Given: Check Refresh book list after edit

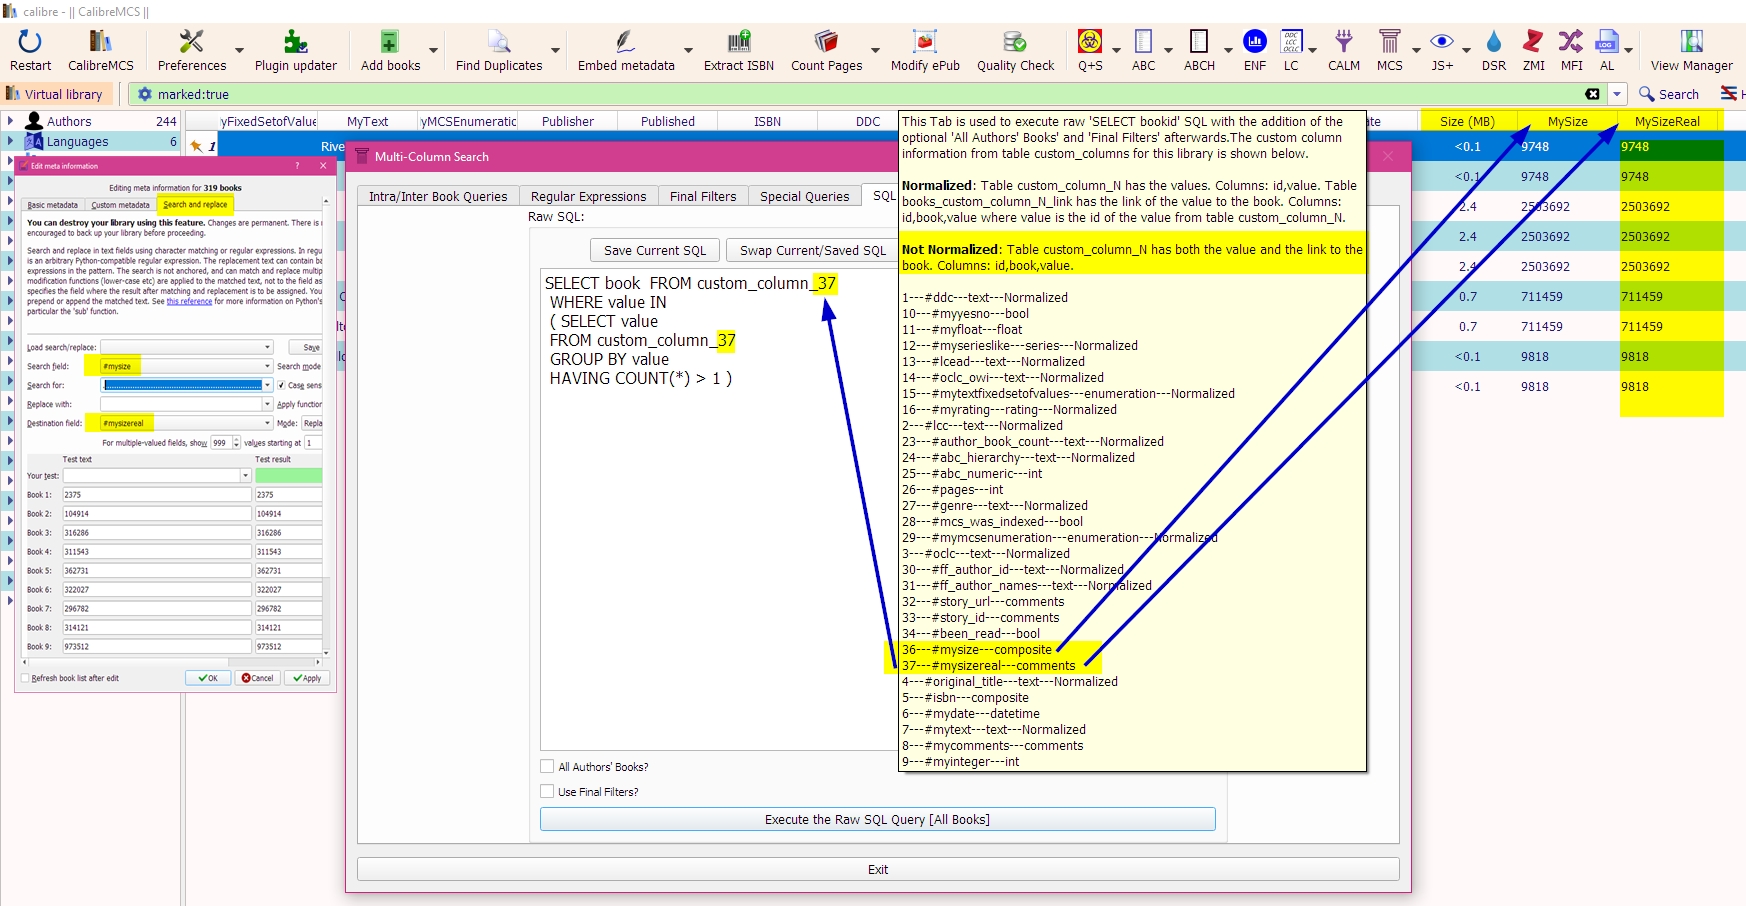Looking at the screenshot, I should pyautogui.click(x=25, y=678).
